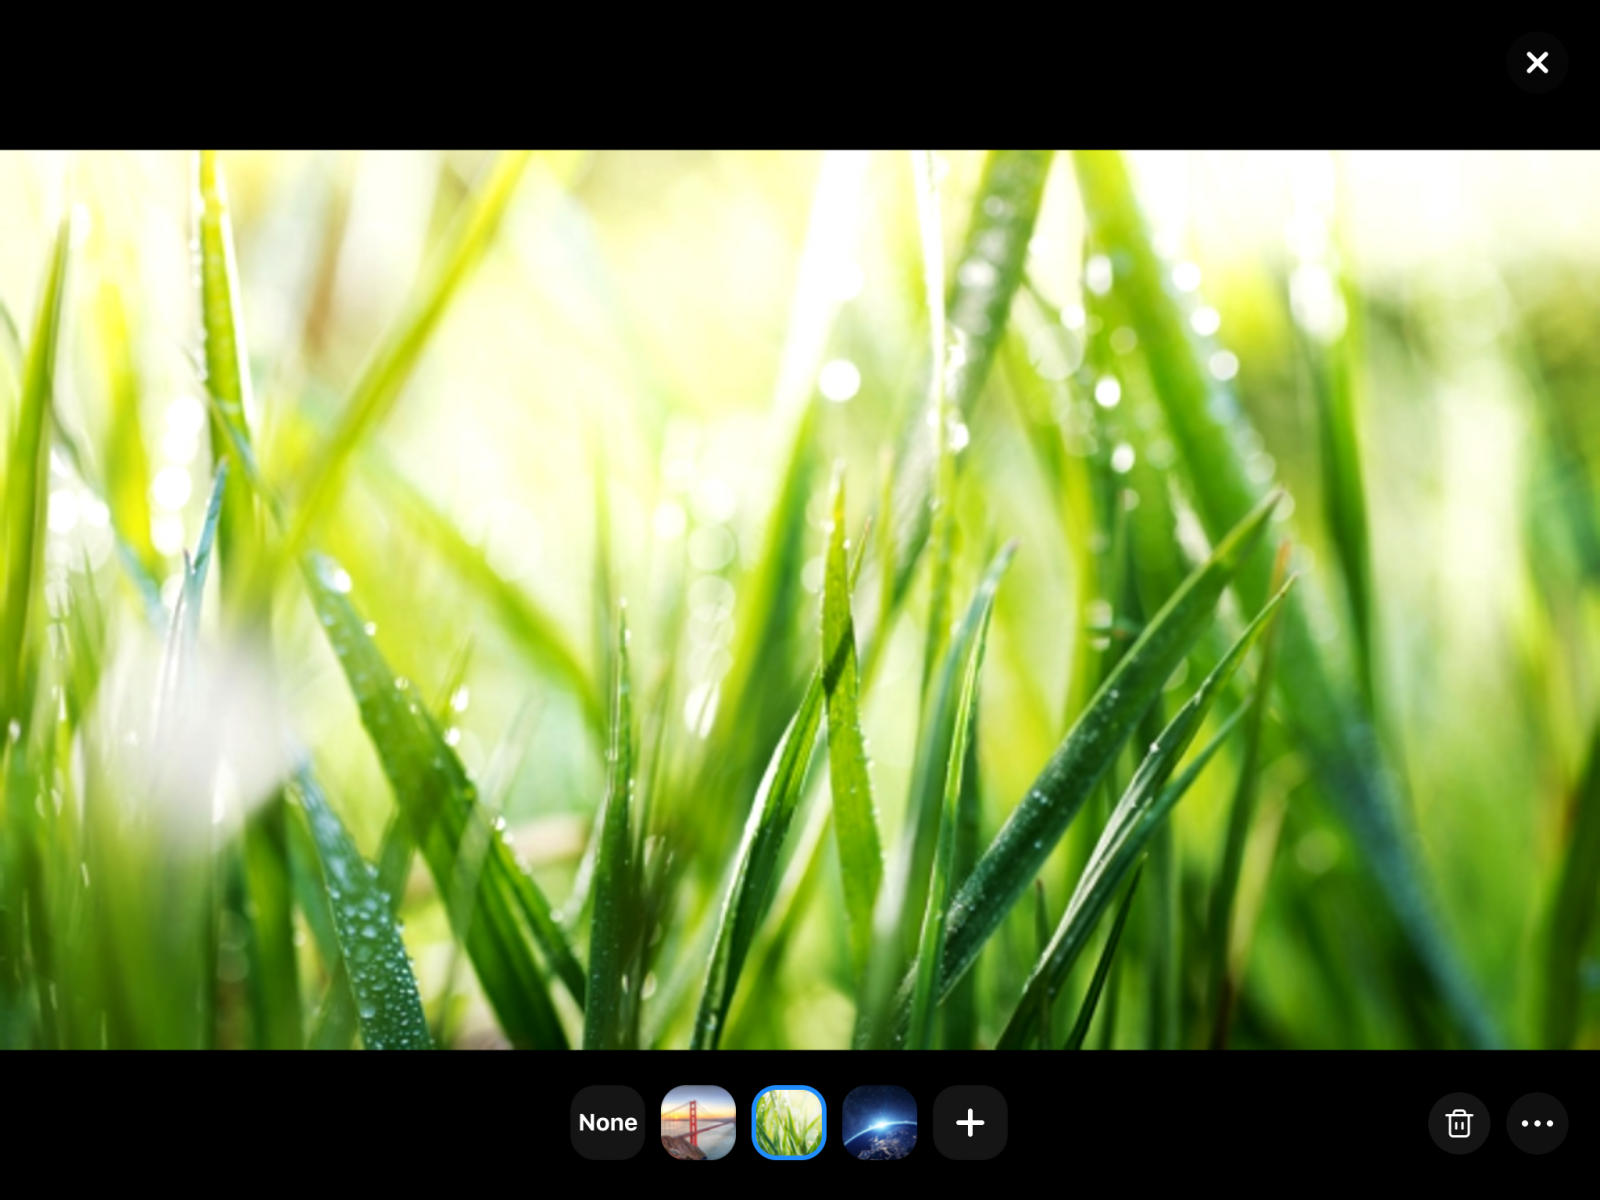Close the virtual background preview

click(x=1536, y=63)
